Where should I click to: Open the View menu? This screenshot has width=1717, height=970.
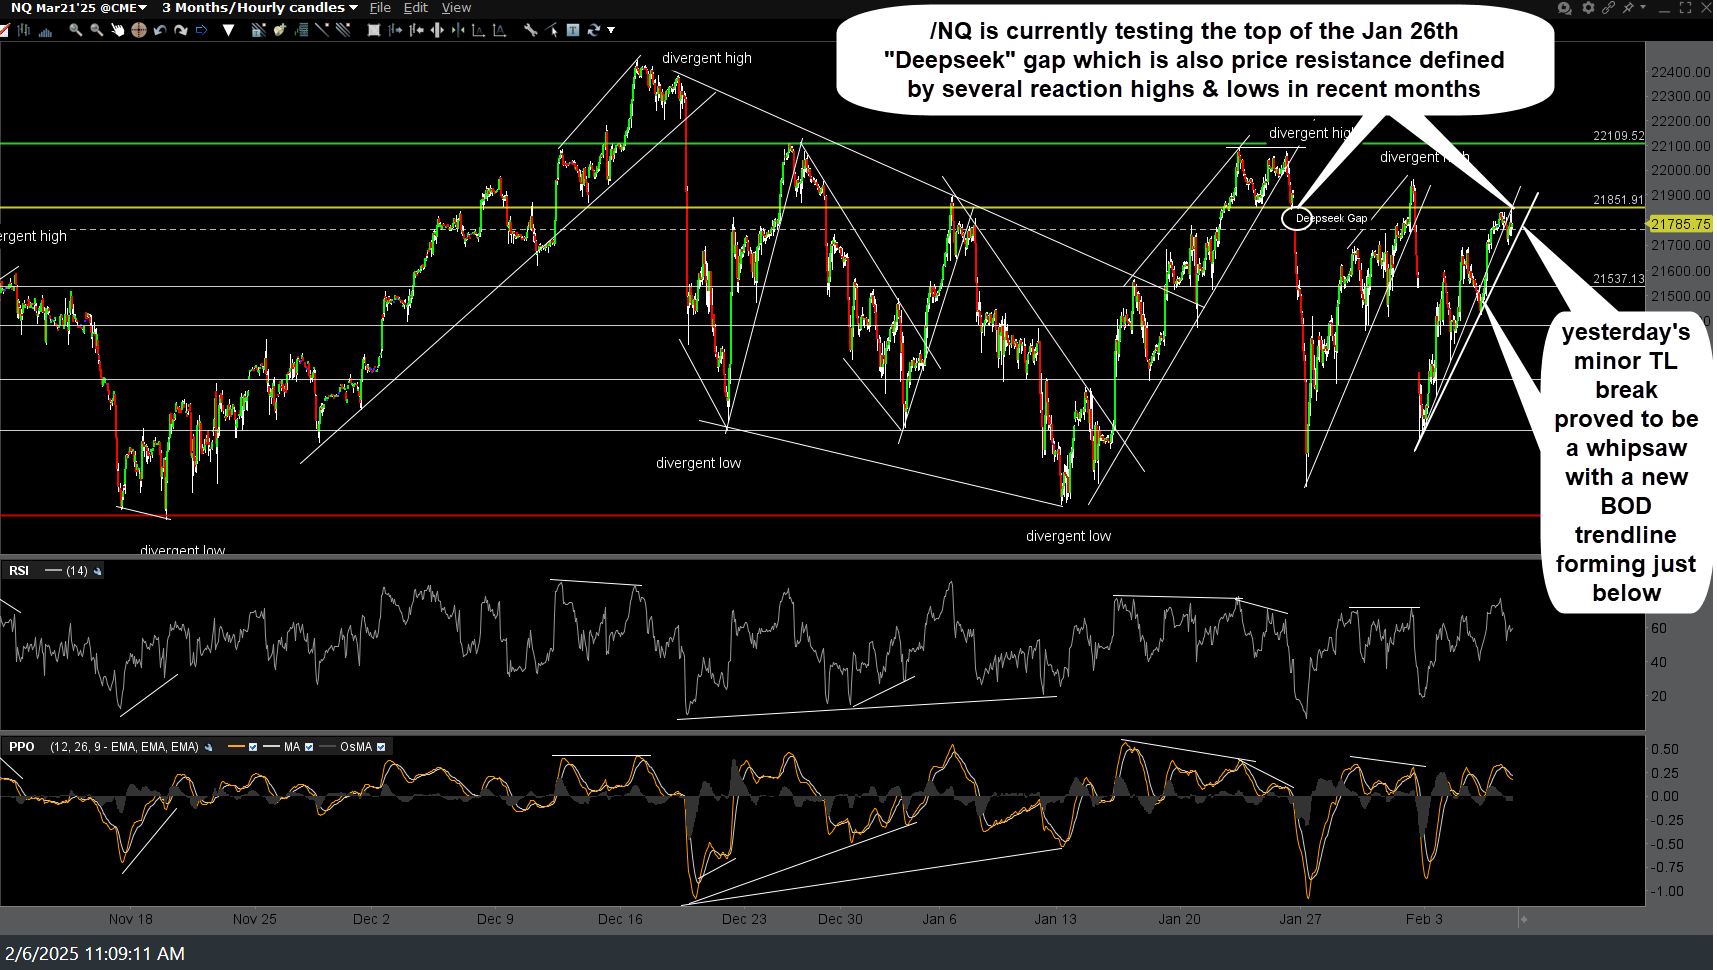[456, 7]
